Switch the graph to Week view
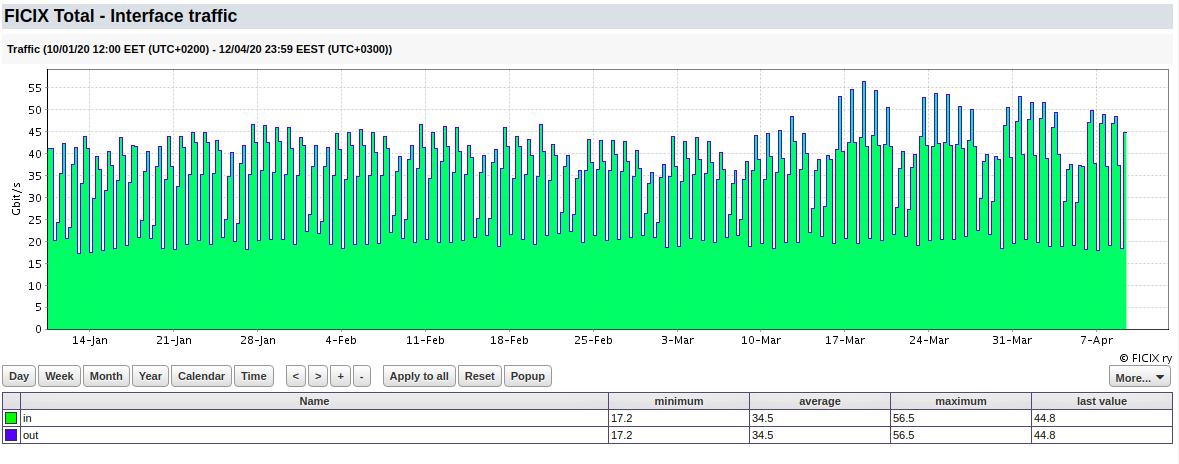The width and height of the screenshot is (1179, 464). (x=59, y=376)
